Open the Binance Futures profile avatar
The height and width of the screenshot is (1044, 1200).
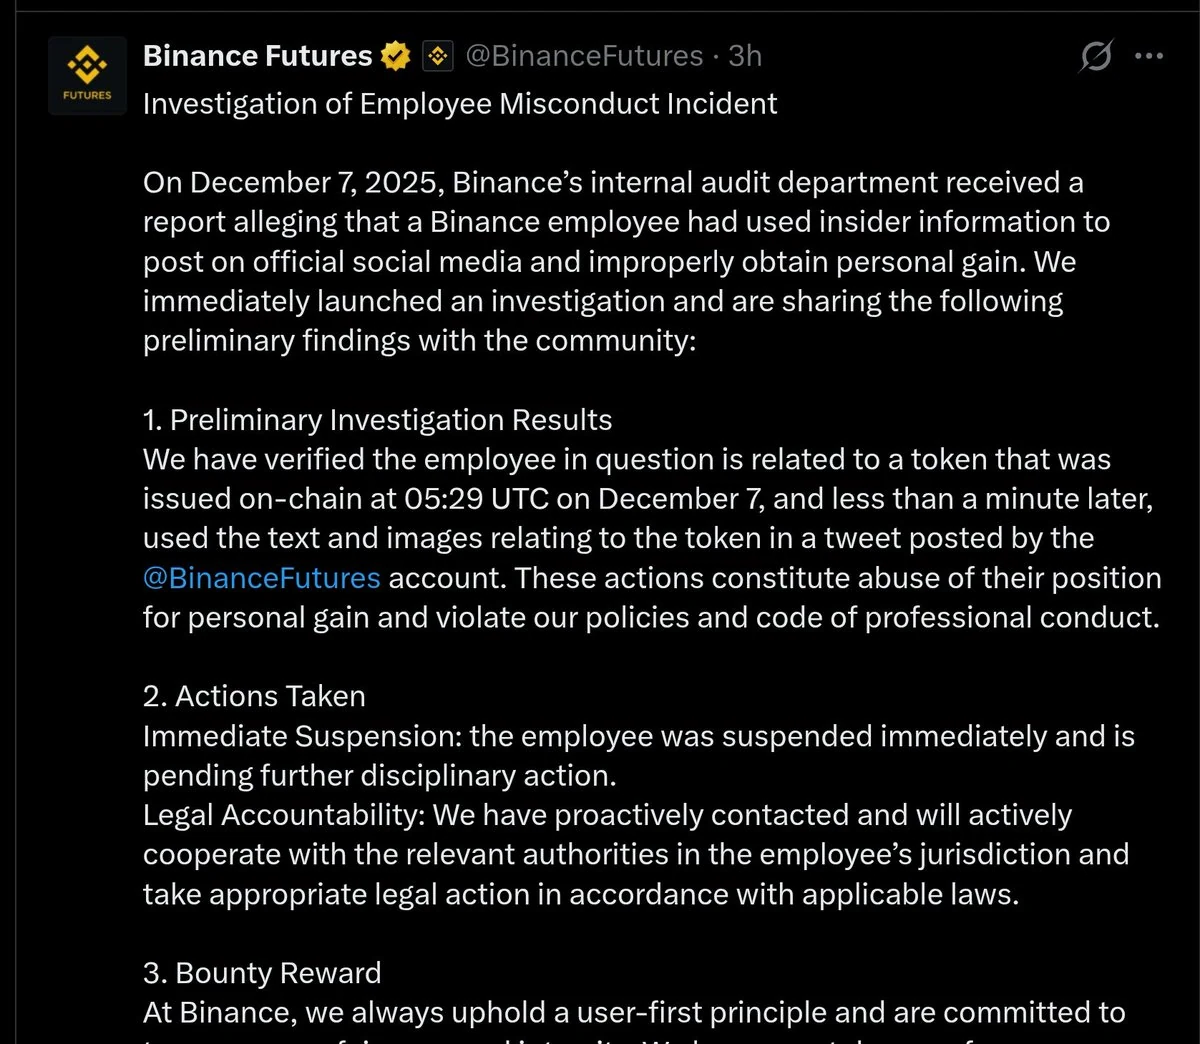click(87, 76)
